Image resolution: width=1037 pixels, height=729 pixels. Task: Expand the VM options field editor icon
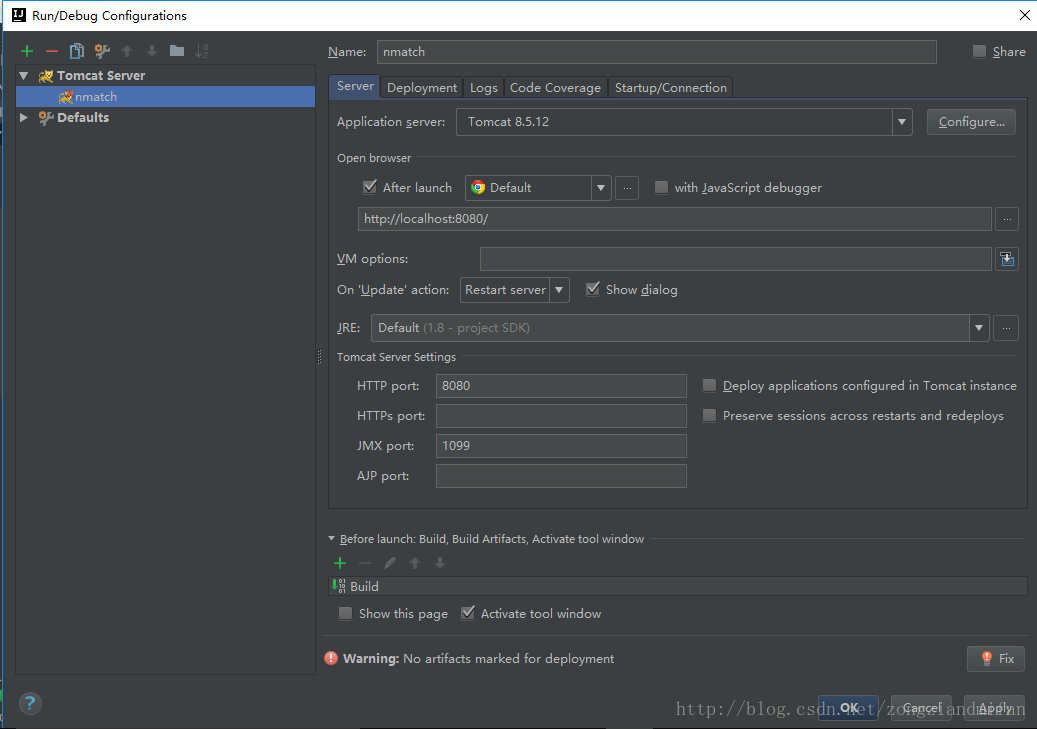1007,259
